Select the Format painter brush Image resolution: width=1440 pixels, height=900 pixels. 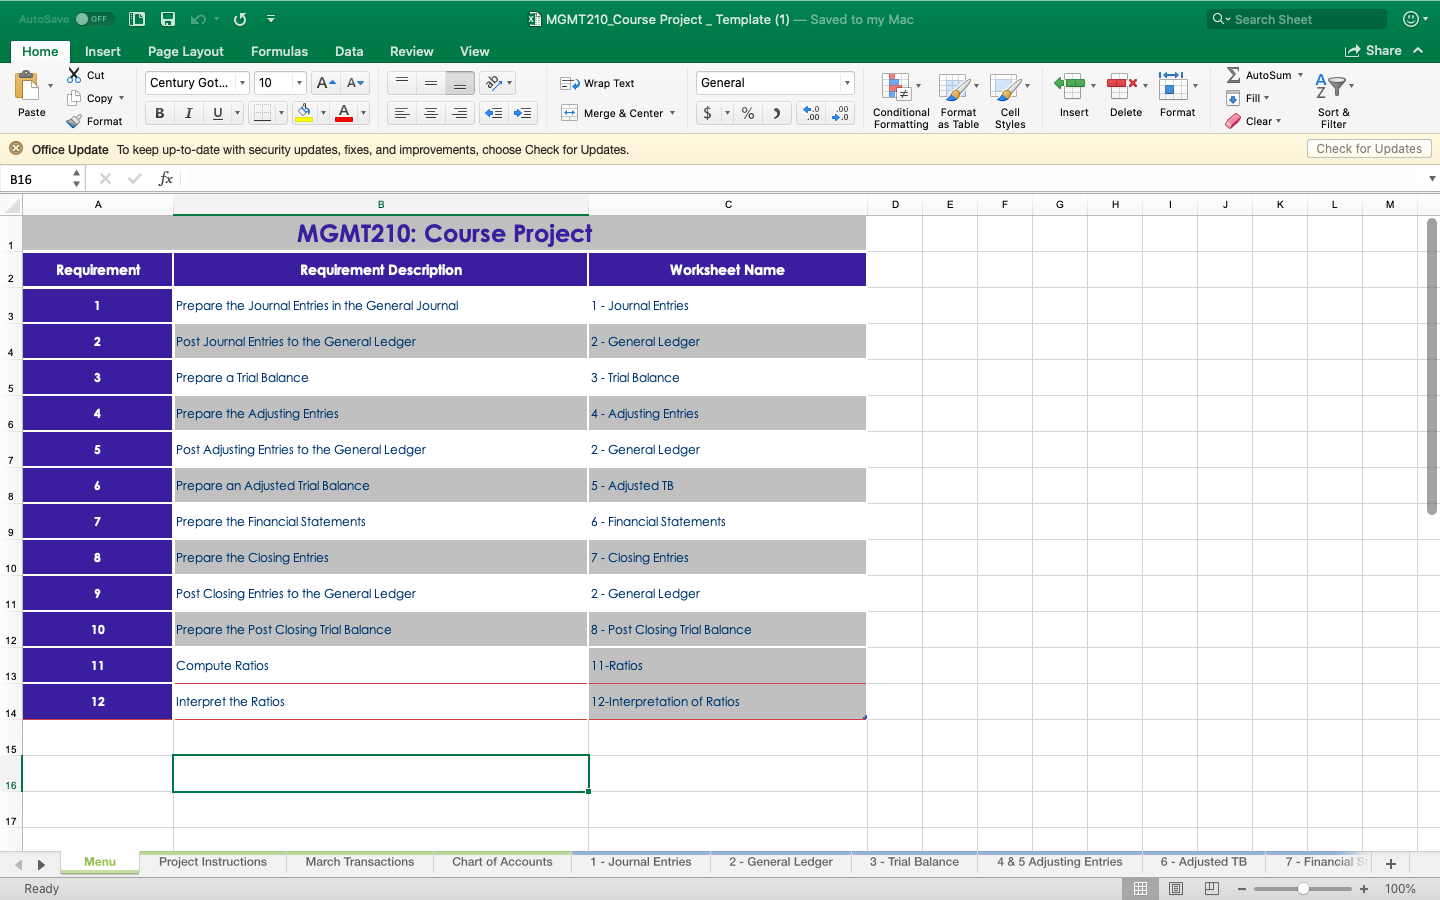[x=74, y=121]
